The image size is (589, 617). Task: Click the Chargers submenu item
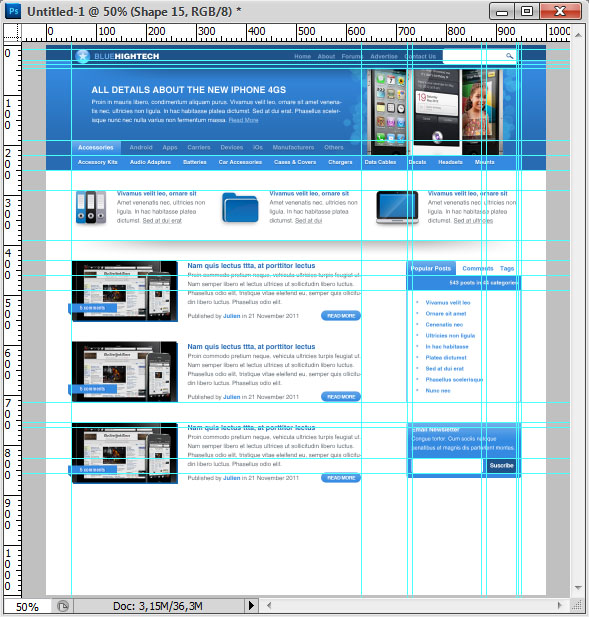tap(340, 162)
